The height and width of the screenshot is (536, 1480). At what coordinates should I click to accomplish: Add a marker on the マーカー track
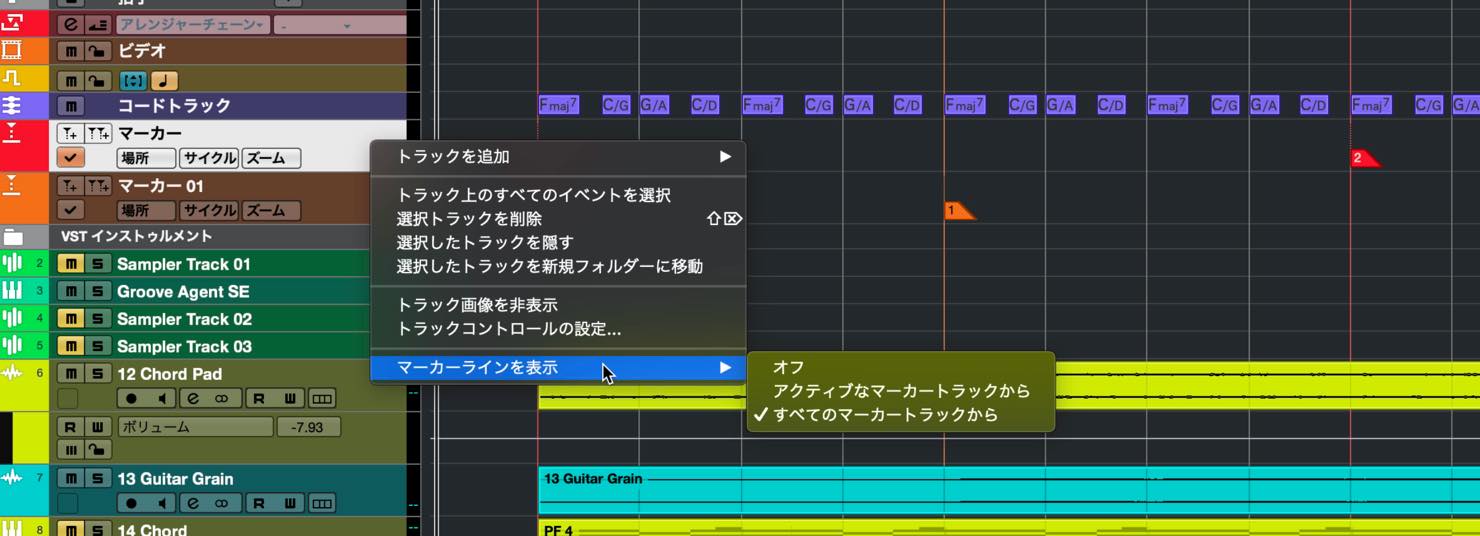[x=70, y=134]
